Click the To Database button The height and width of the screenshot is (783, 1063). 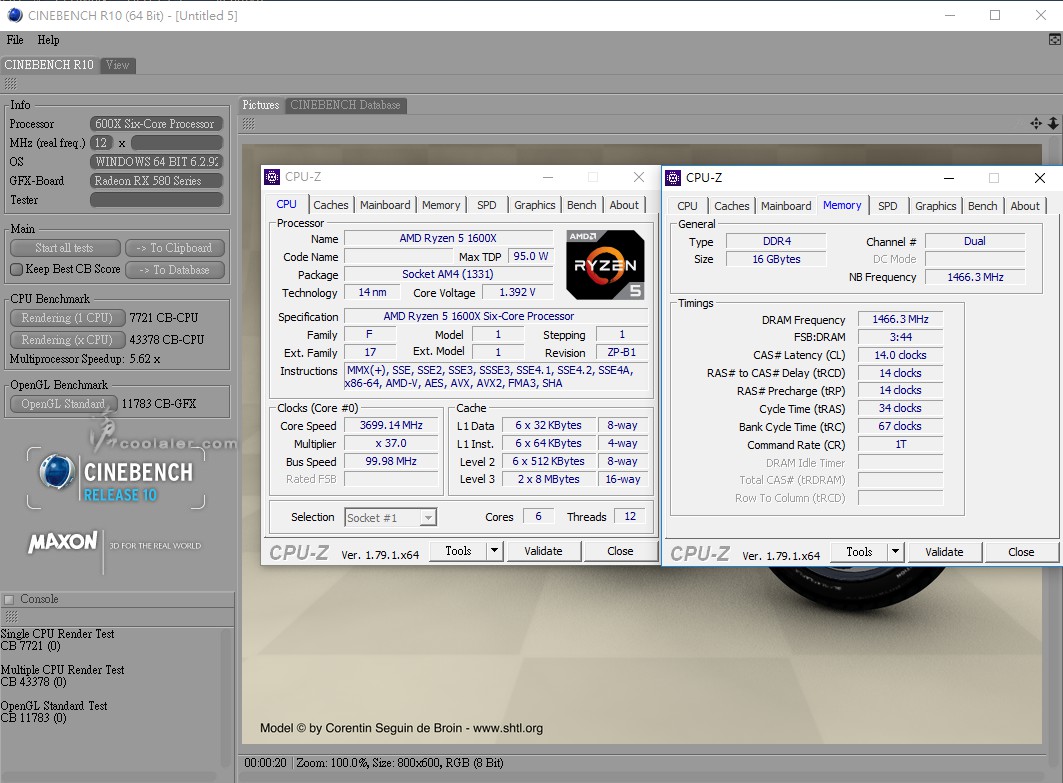tap(175, 270)
